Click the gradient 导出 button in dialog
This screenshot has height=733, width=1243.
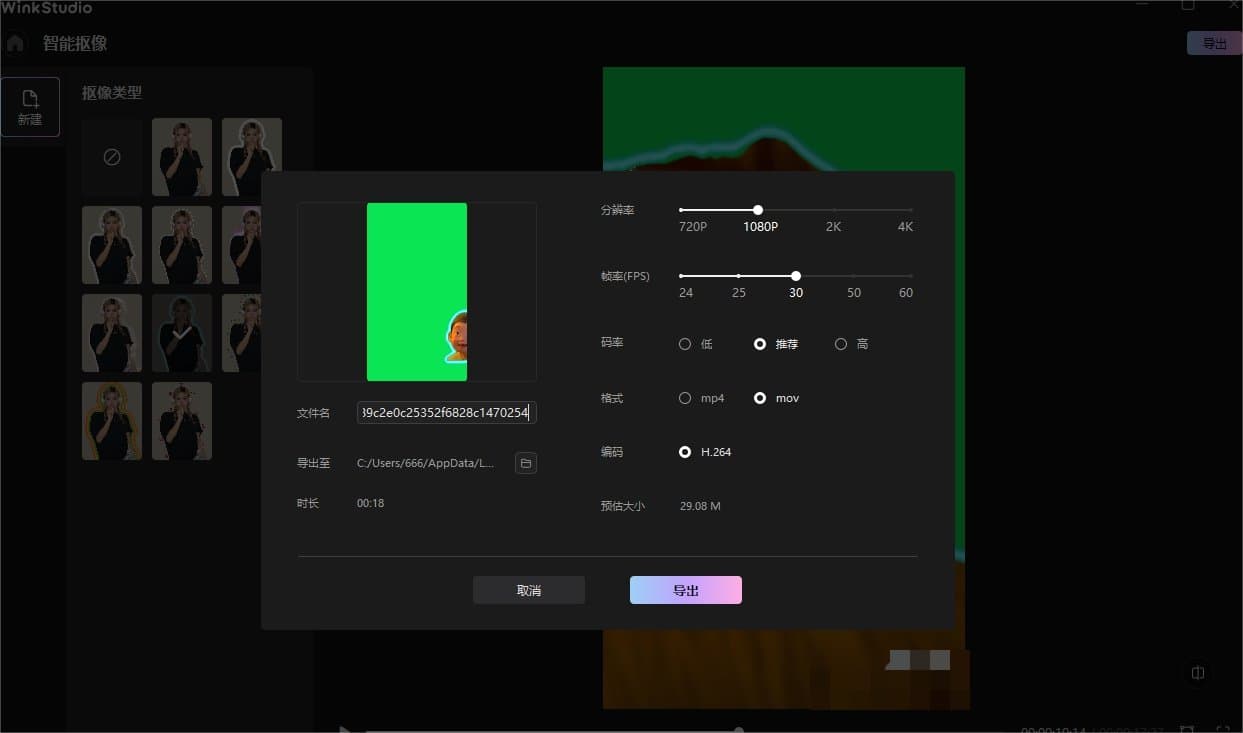coord(686,590)
